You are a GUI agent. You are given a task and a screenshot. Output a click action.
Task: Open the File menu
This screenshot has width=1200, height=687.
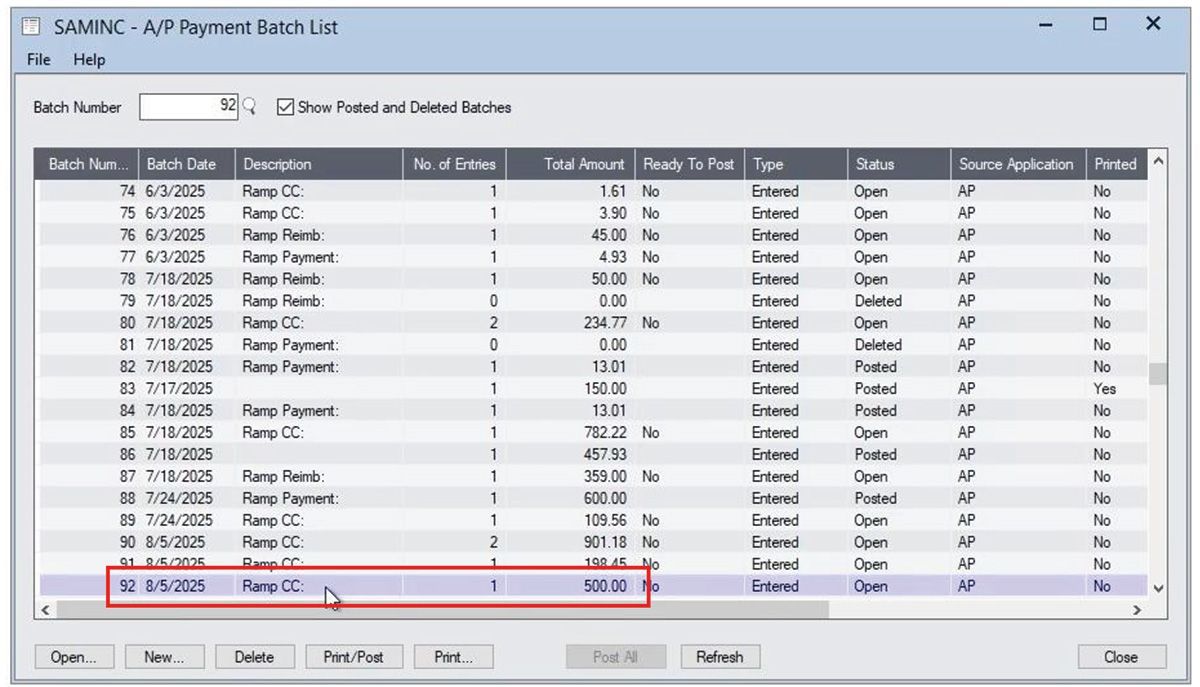(x=37, y=60)
